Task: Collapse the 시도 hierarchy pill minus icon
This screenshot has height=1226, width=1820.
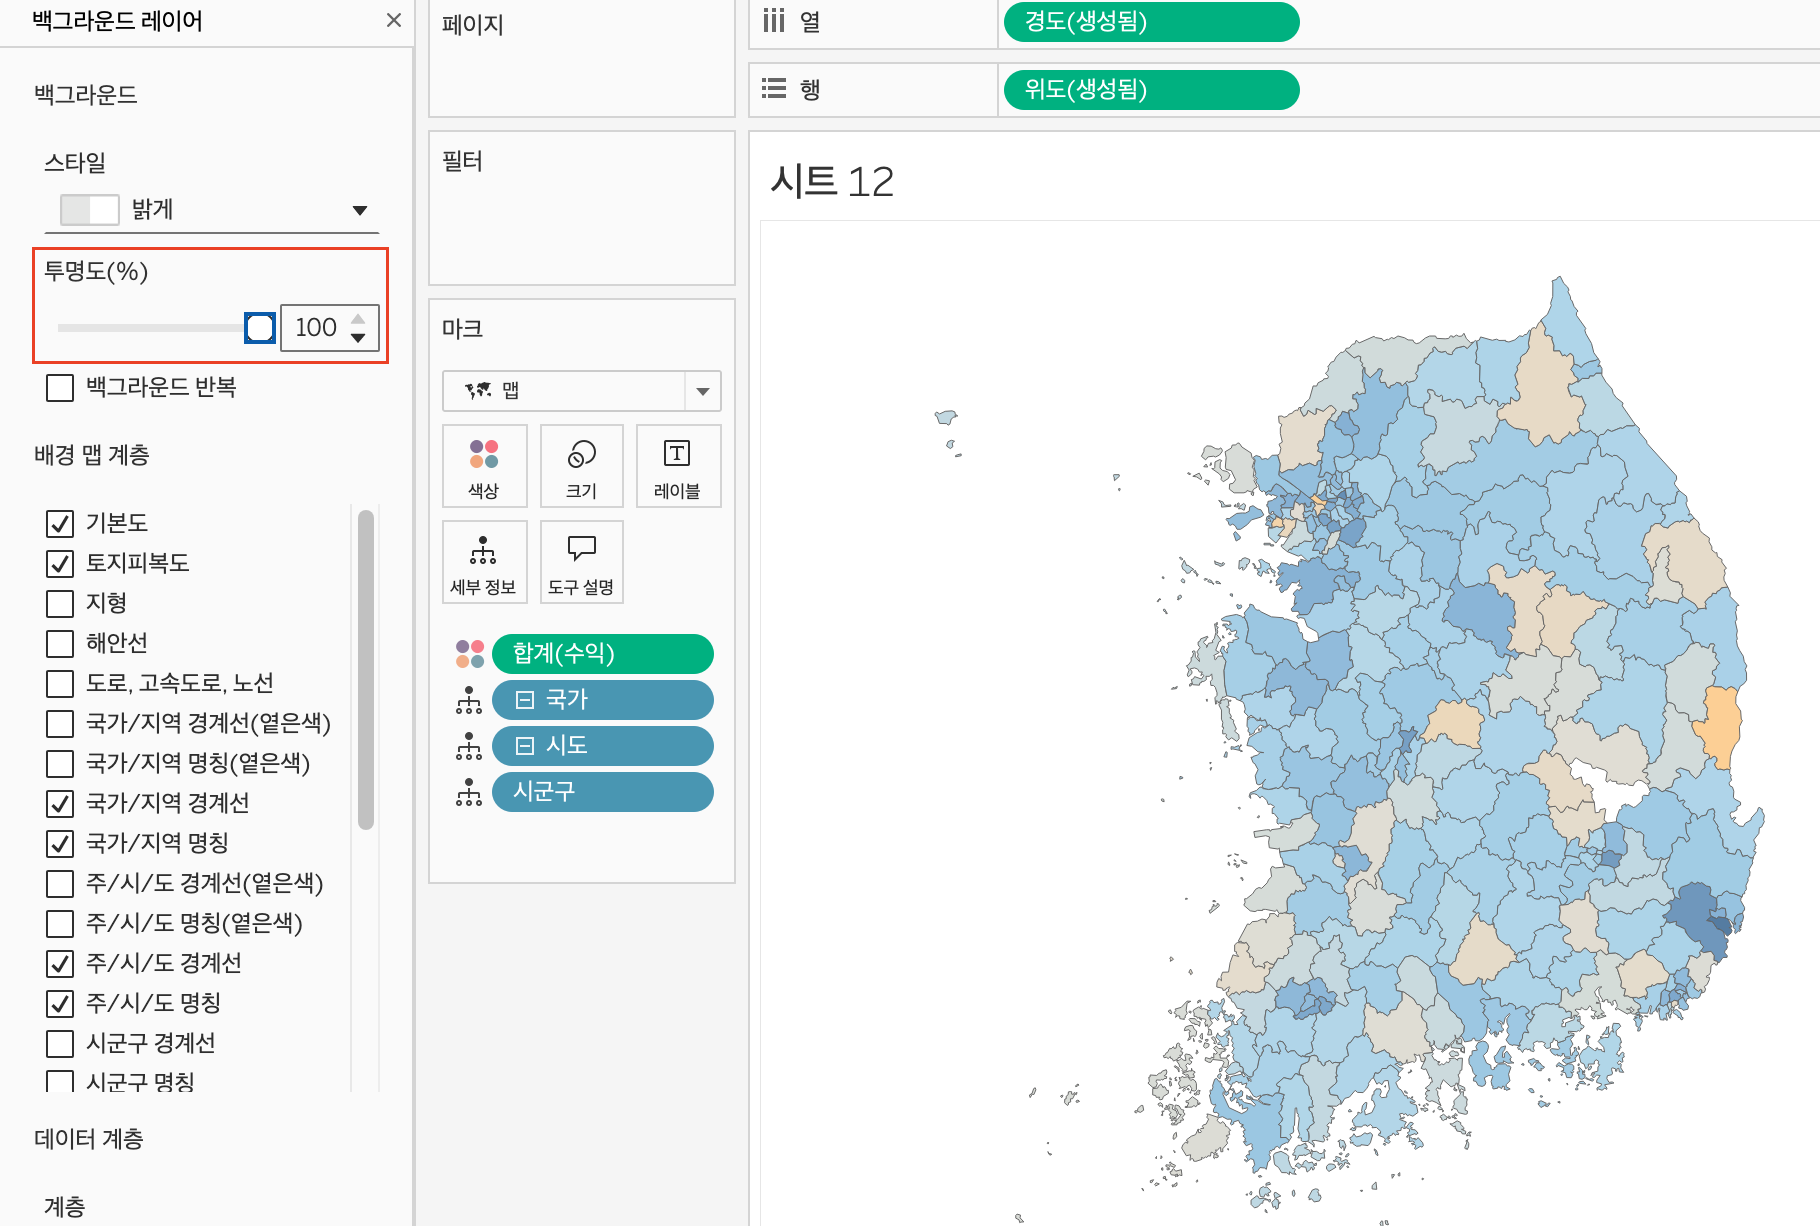Action: tap(525, 746)
